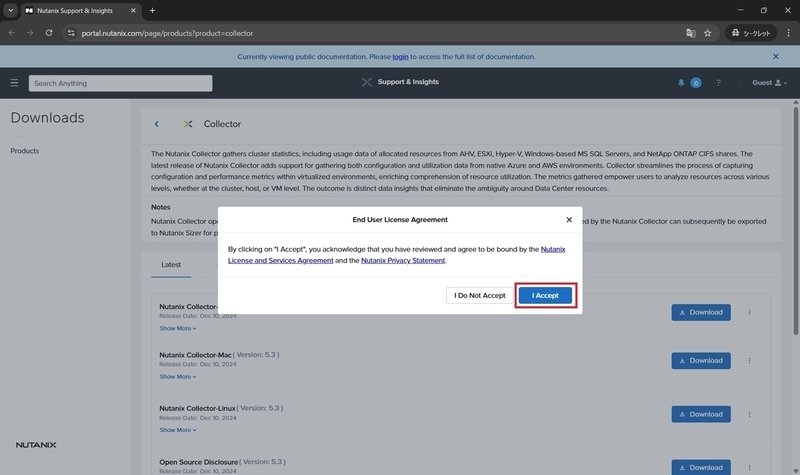
Task: Expand Show More under Collector-Mac
Action: (x=178, y=377)
